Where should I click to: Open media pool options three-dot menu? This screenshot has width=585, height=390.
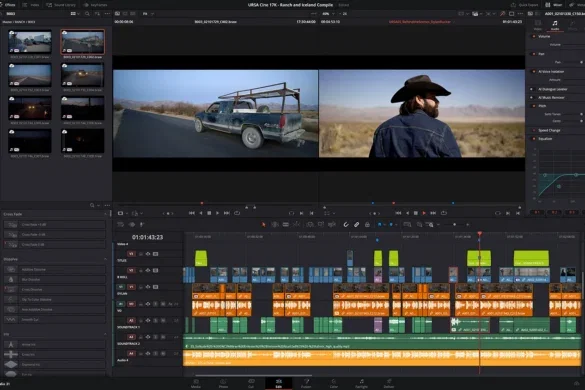107,13
